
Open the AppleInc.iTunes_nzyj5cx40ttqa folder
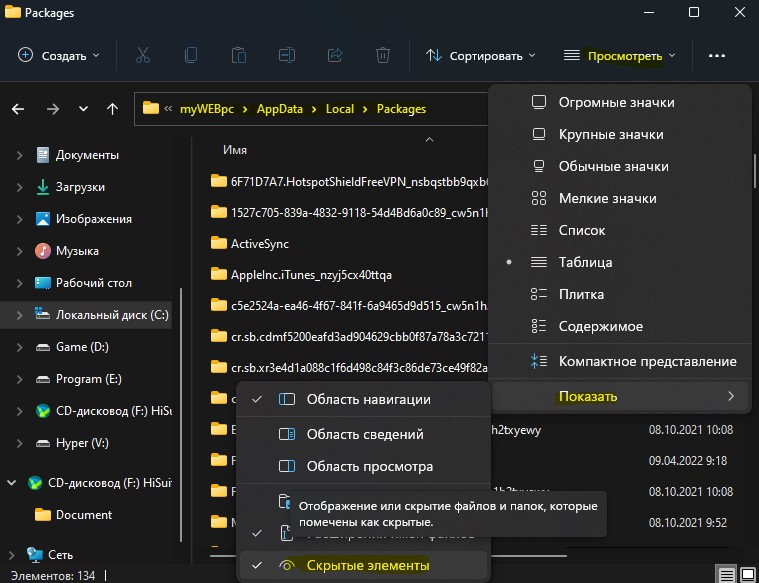(301, 275)
